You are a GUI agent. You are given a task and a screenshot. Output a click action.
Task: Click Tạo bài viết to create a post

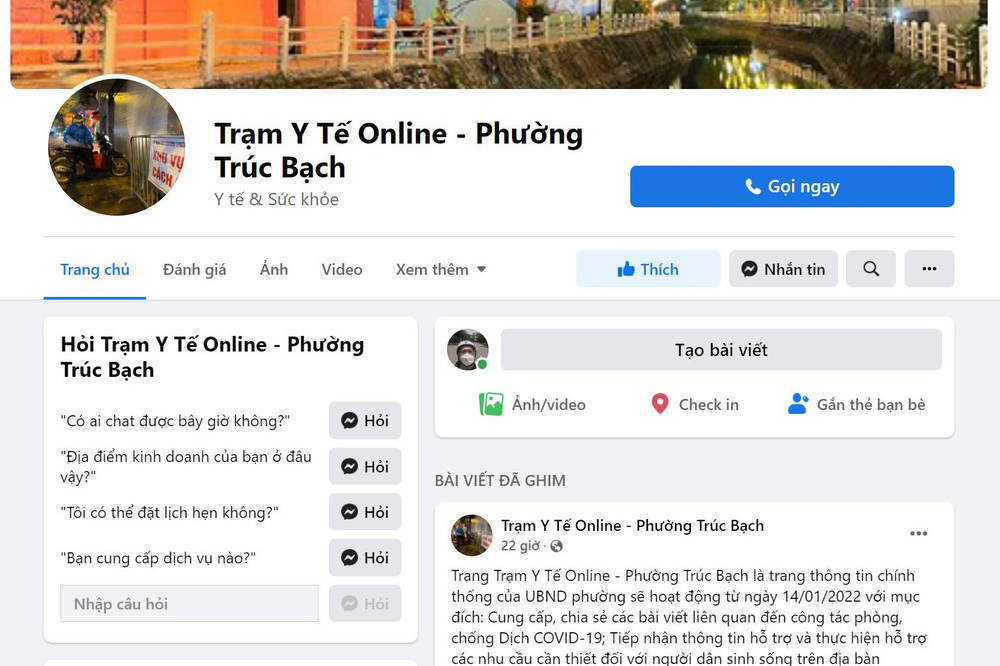[x=721, y=350]
